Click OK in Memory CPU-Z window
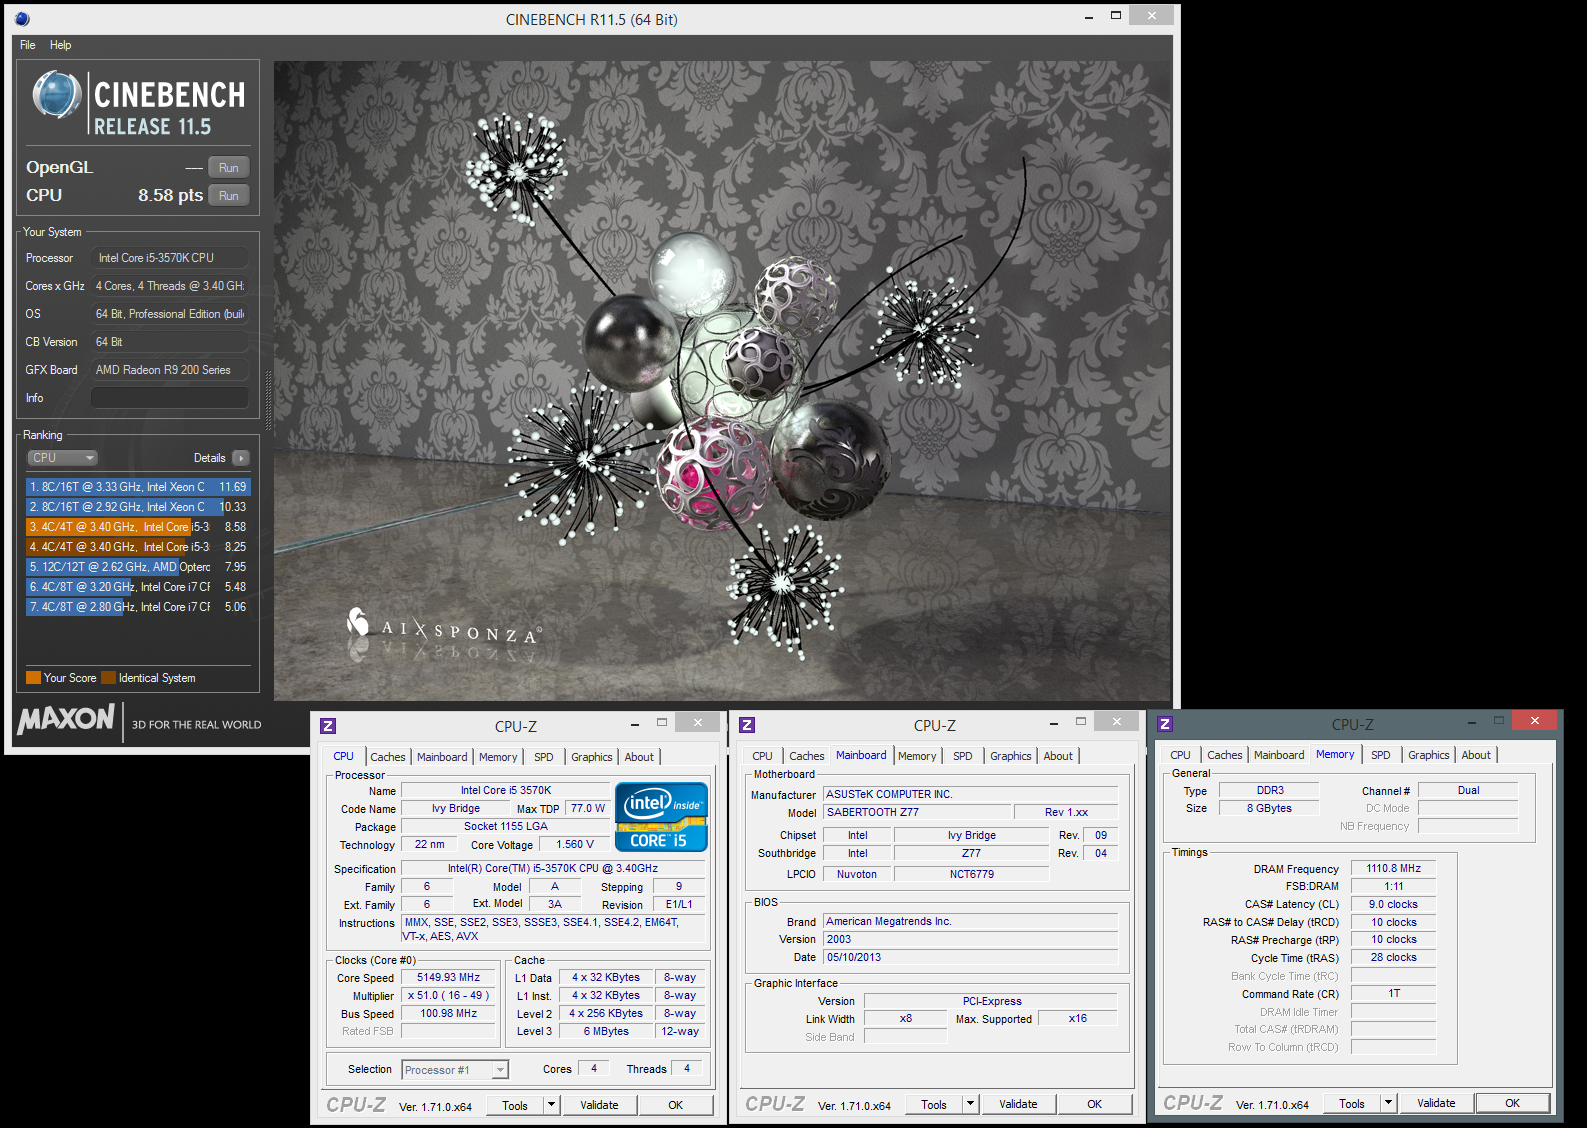The image size is (1587, 1128). [1512, 1103]
